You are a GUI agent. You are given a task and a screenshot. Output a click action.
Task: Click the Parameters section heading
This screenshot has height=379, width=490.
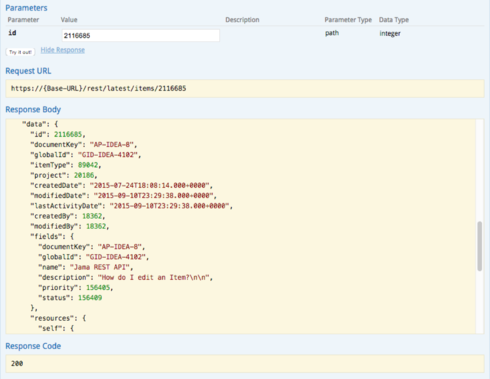pos(26,8)
